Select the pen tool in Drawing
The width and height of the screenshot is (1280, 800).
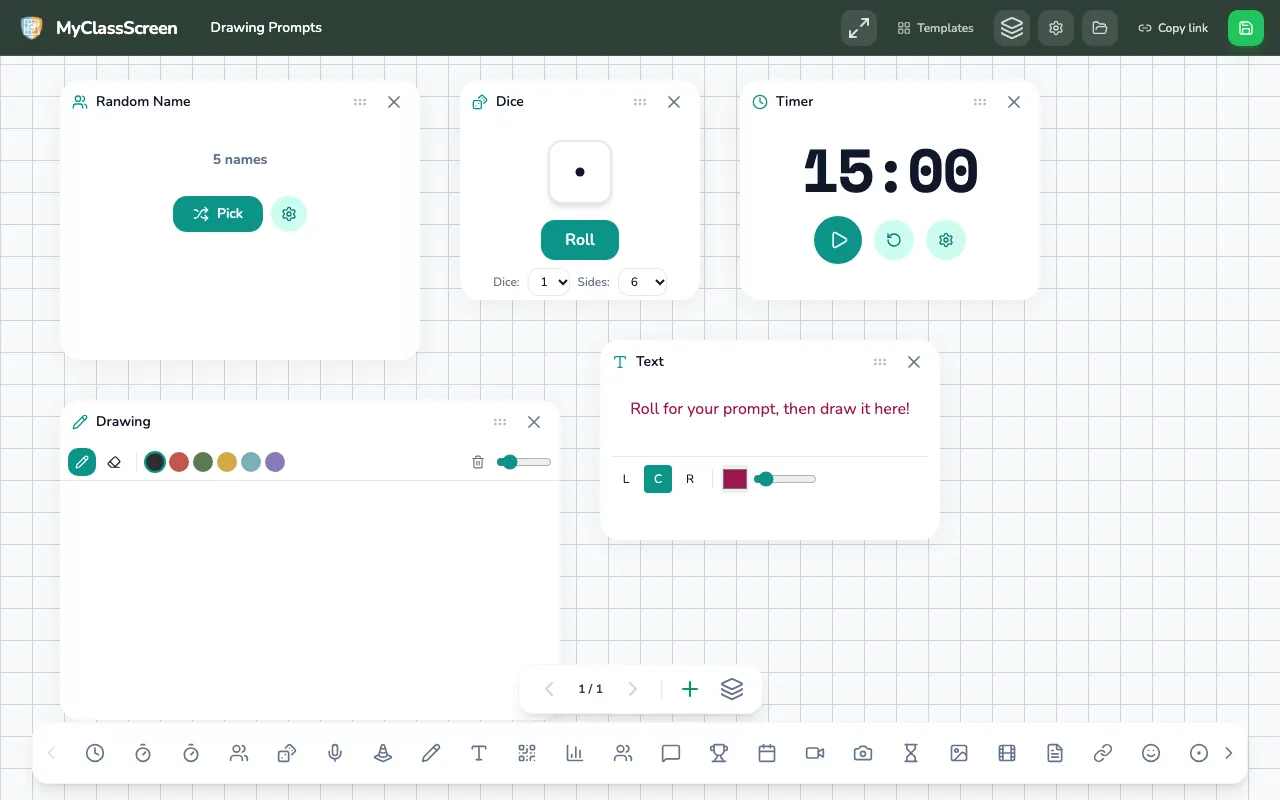pyautogui.click(x=82, y=462)
